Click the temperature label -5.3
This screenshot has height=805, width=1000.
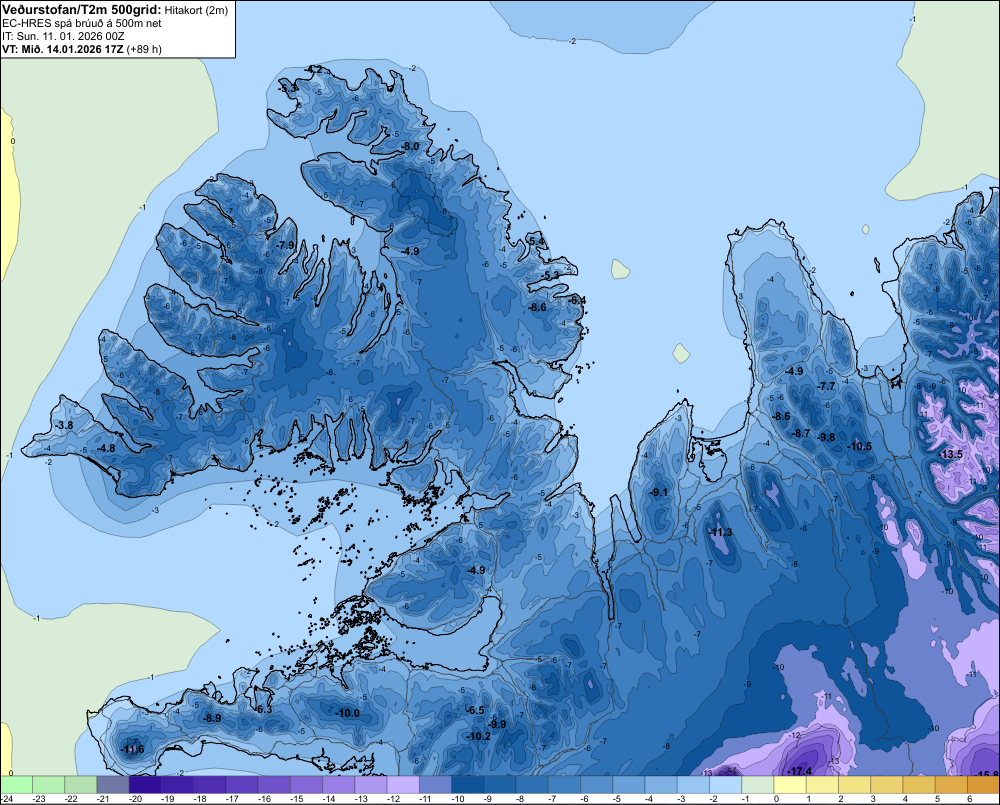click(x=551, y=275)
